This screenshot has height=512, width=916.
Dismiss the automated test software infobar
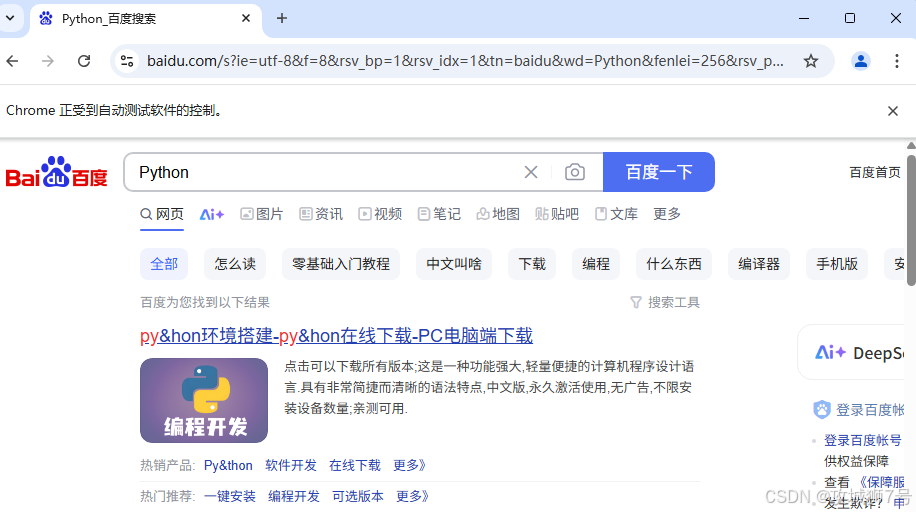[x=893, y=111]
